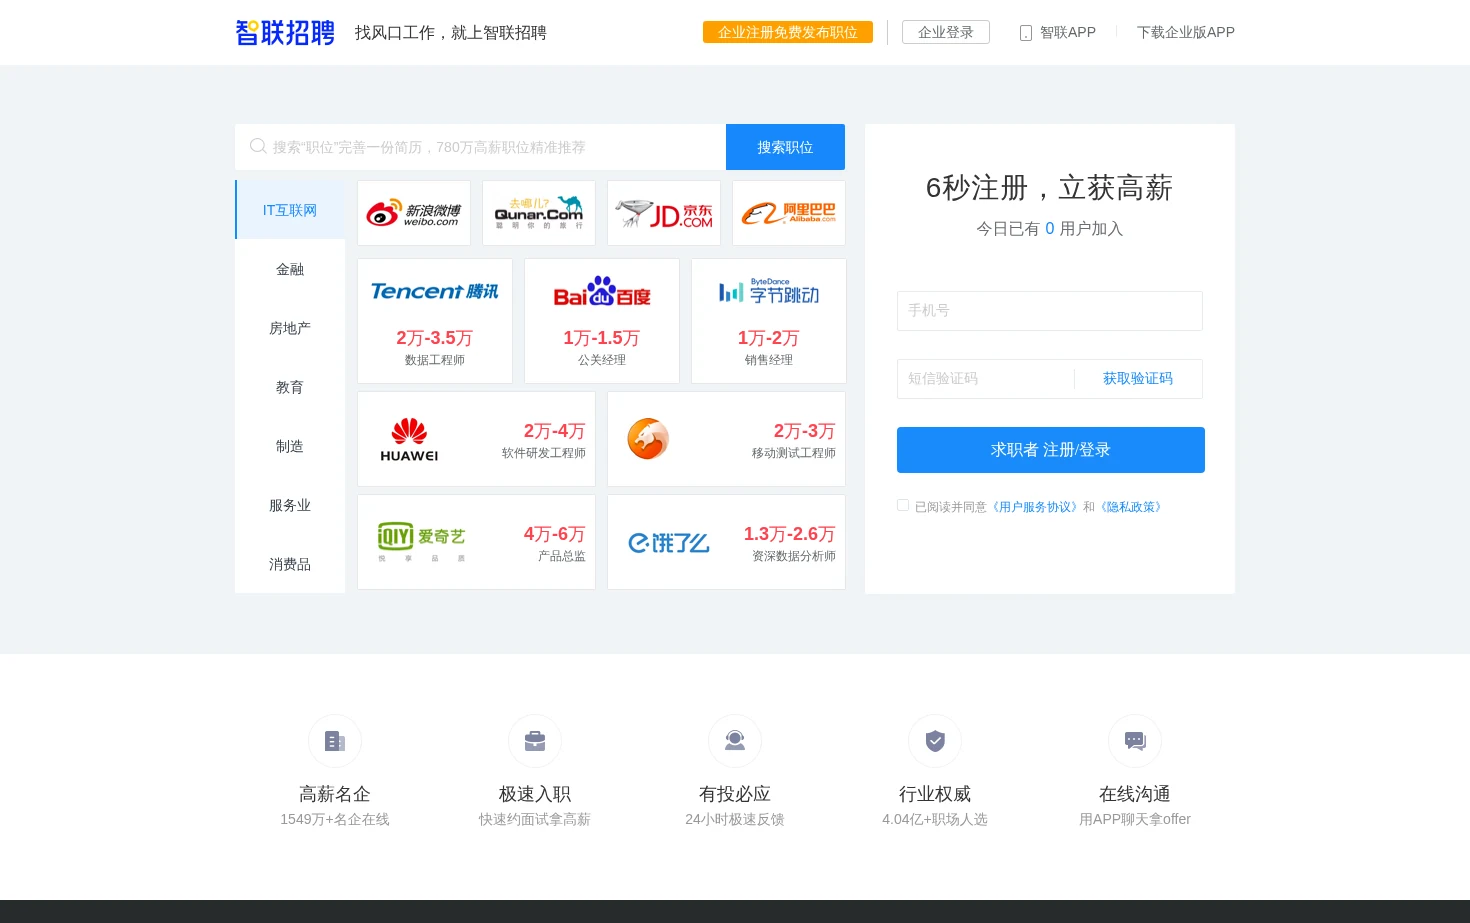This screenshot has width=1470, height=923.
Task: Click the 行业权威 shield icon
Action: tap(935, 741)
